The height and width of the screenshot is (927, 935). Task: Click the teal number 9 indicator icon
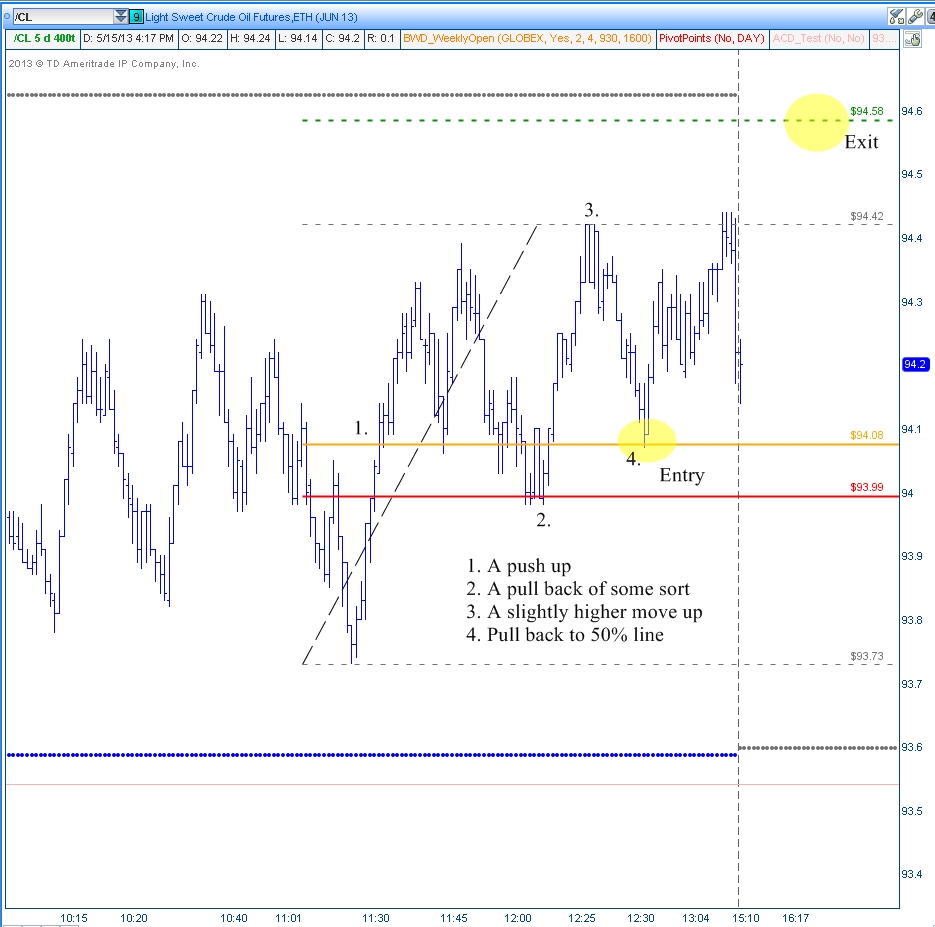pos(136,17)
